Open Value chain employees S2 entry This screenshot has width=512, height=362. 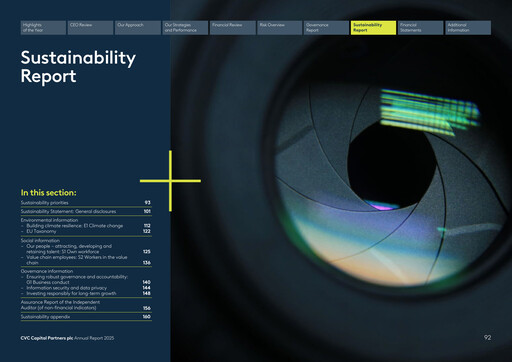coord(86,260)
